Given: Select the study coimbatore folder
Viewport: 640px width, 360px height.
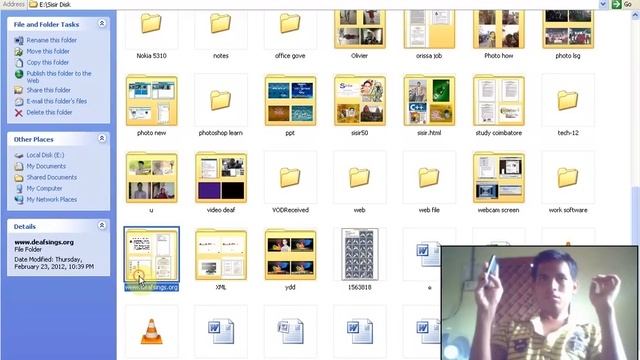Looking at the screenshot, I should [498, 100].
